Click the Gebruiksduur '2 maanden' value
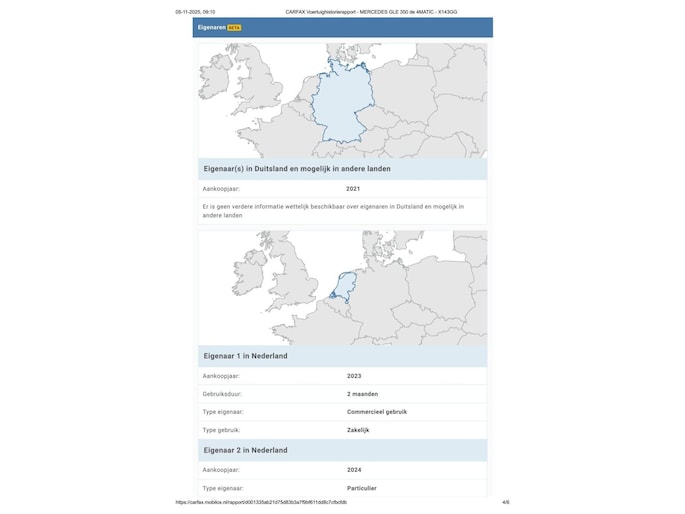Viewport: 685px width, 514px height. point(362,394)
